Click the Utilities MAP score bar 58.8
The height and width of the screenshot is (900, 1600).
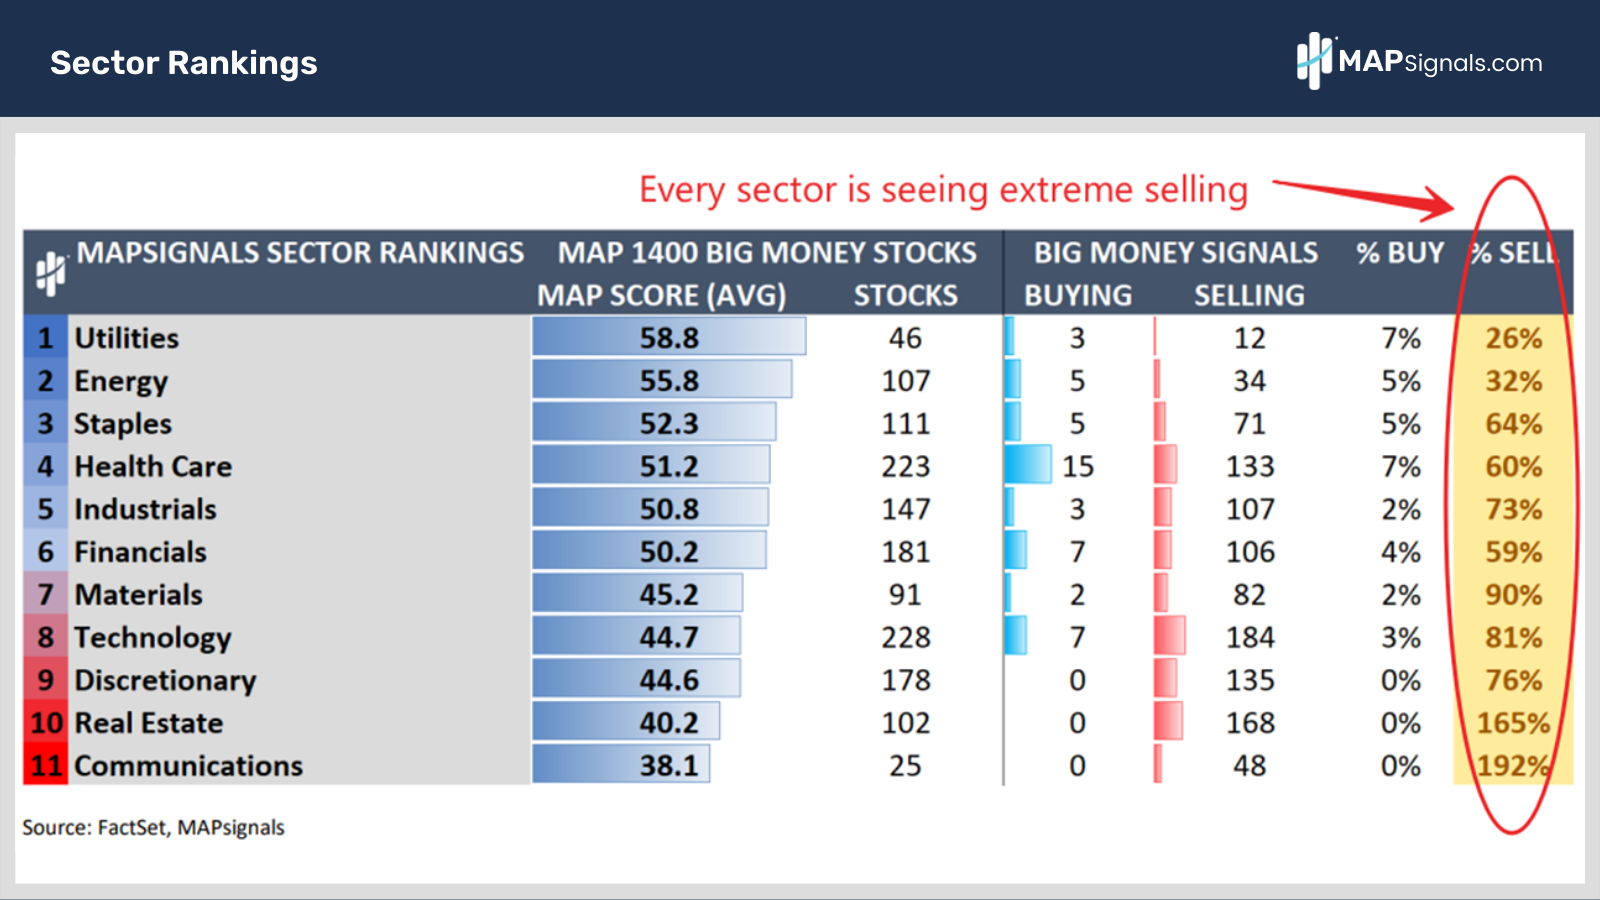669,337
